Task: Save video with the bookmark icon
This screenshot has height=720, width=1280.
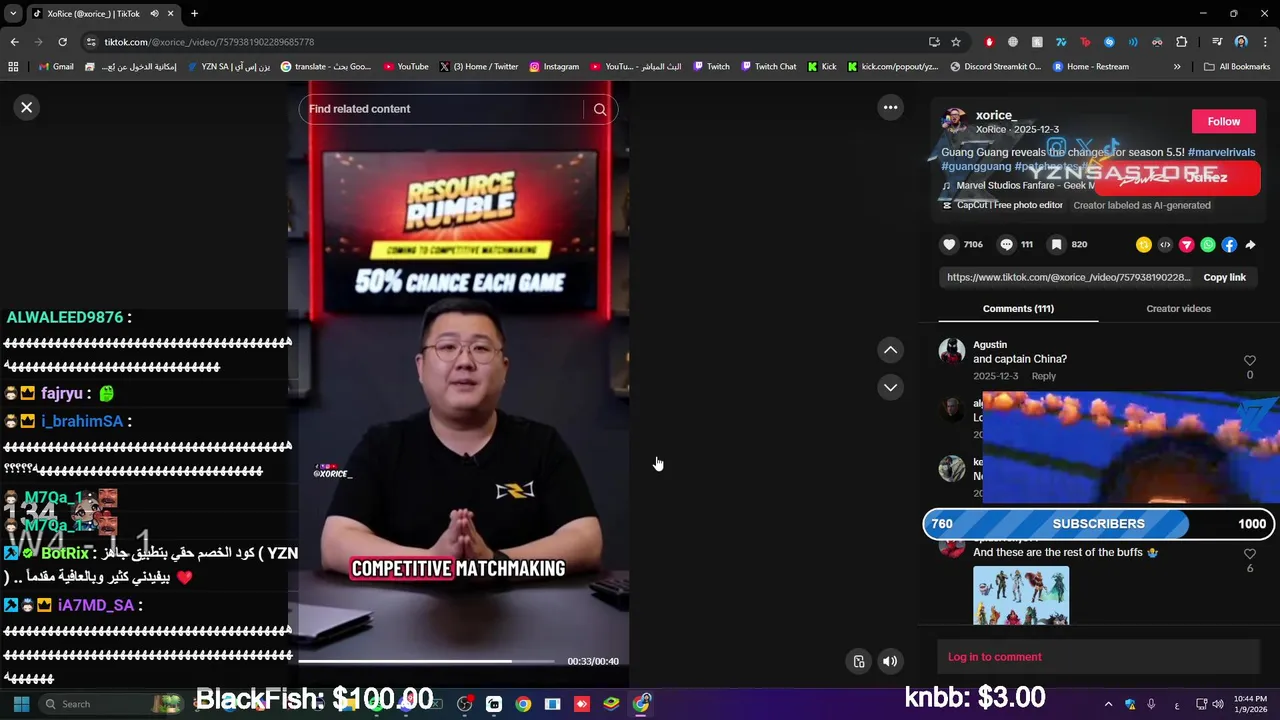Action: pos(1056,244)
